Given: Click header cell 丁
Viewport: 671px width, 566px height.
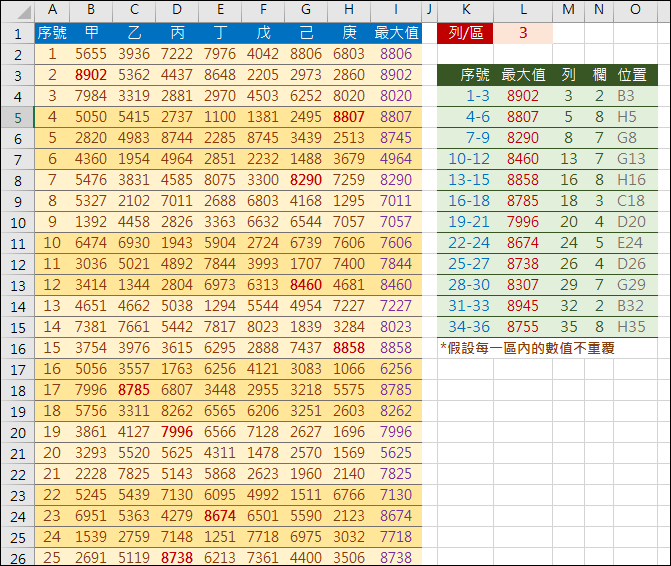Looking at the screenshot, I should point(220,33).
